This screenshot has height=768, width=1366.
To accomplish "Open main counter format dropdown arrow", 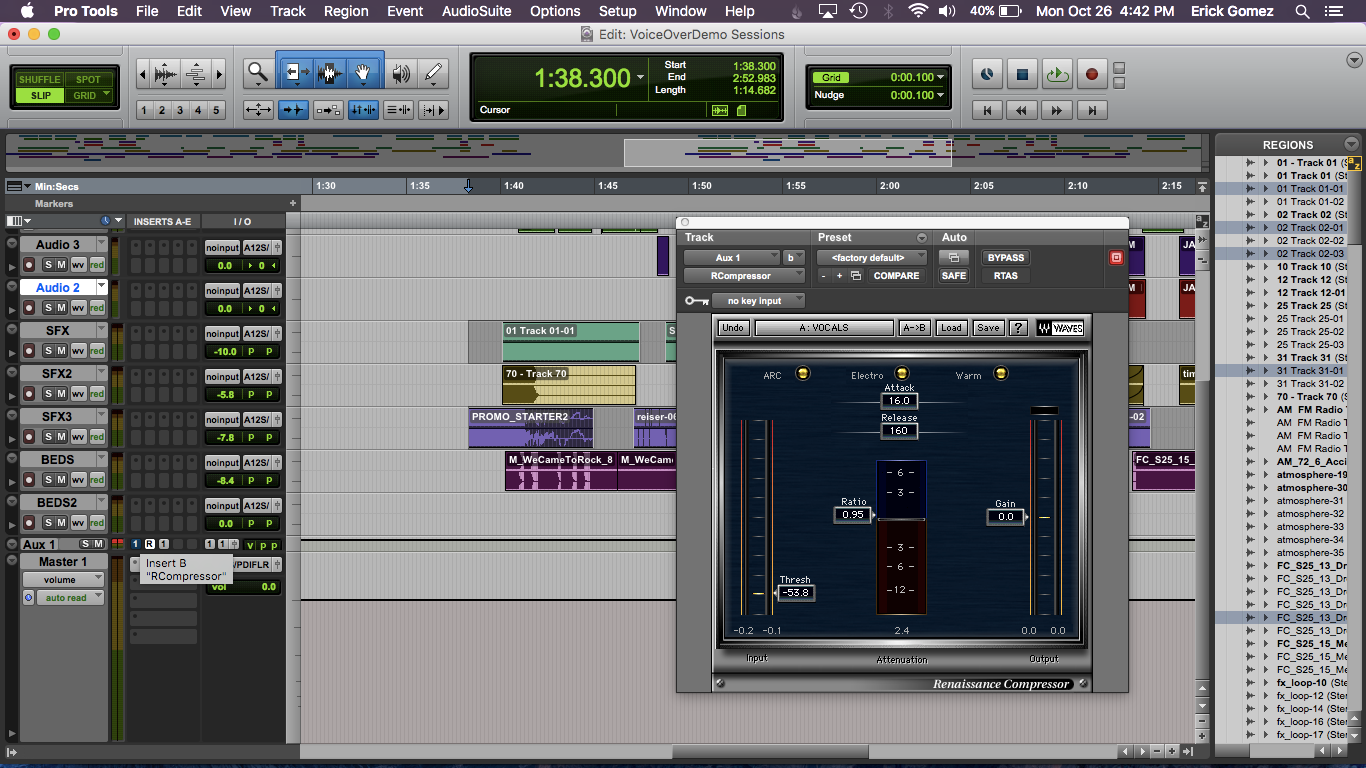I will point(640,77).
